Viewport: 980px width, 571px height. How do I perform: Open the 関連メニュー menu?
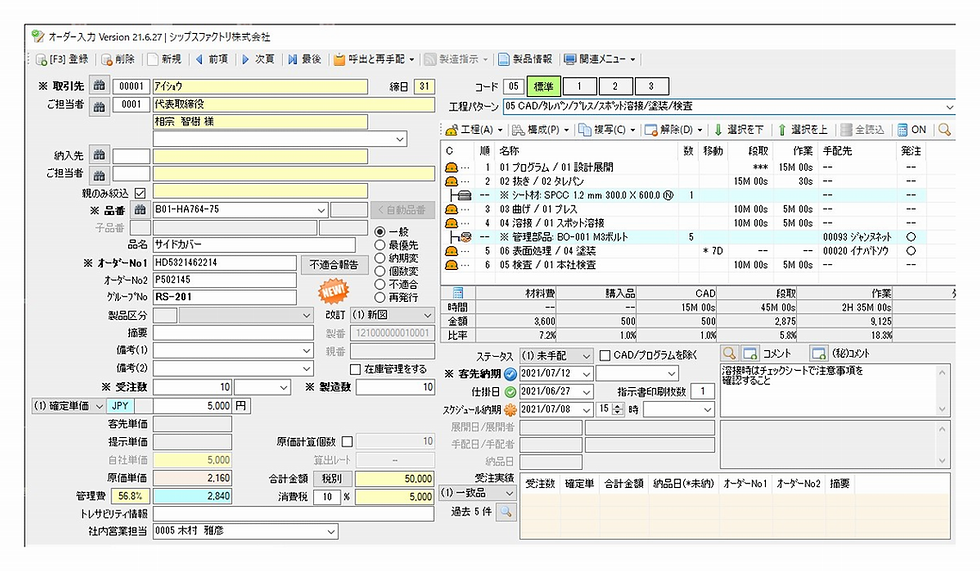pyautogui.click(x=599, y=59)
